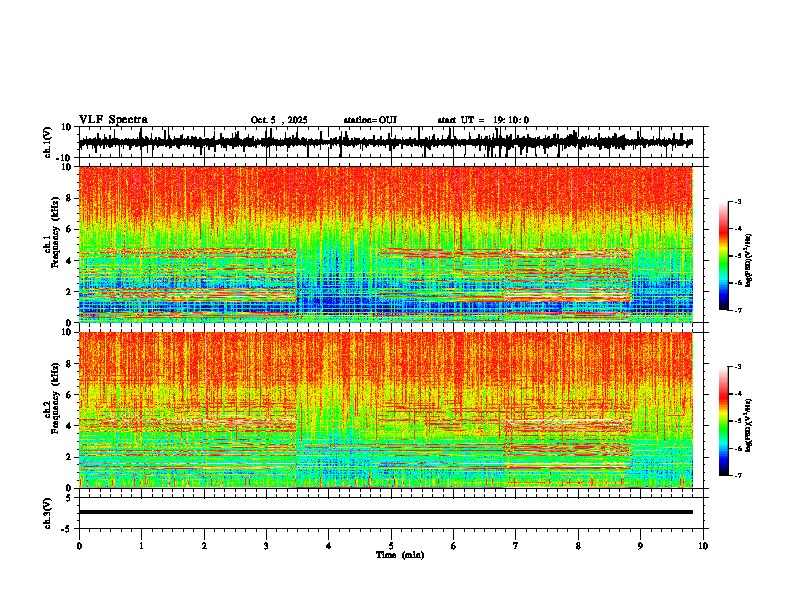Click the ch.3(V) flat black trace
792x612 pixels.
[x=386, y=512]
